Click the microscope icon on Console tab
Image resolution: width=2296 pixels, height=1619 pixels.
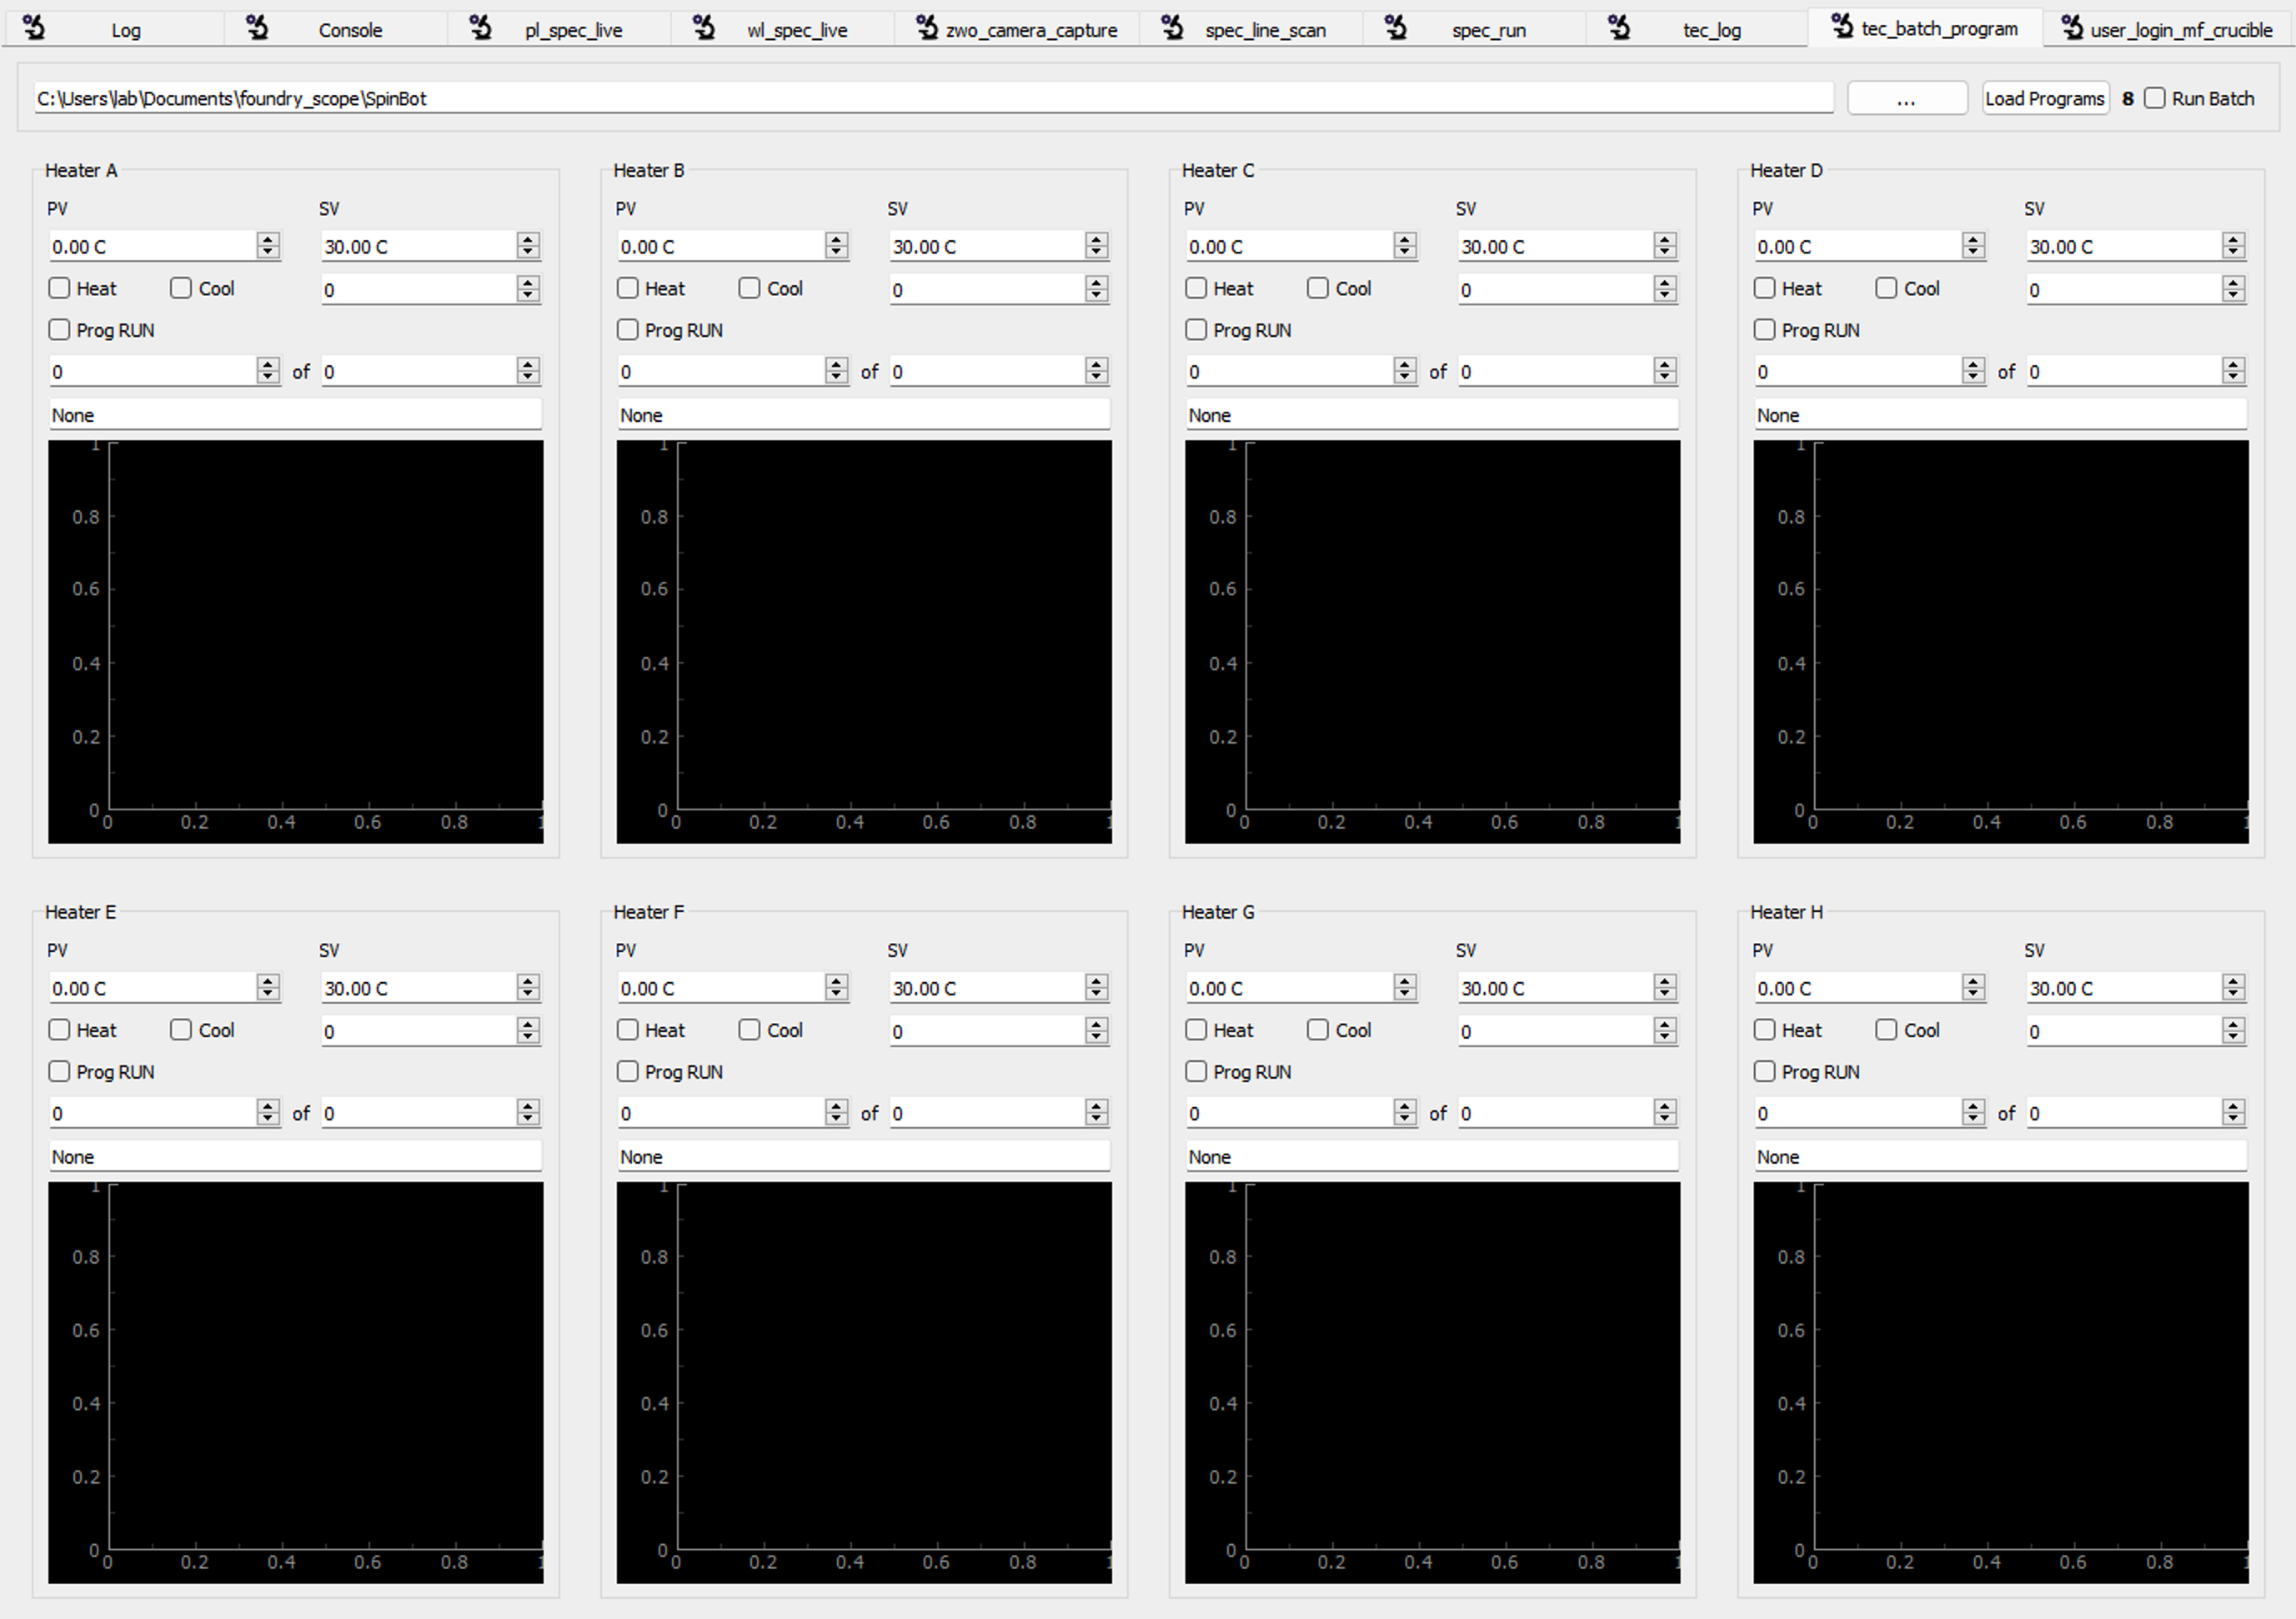257,28
